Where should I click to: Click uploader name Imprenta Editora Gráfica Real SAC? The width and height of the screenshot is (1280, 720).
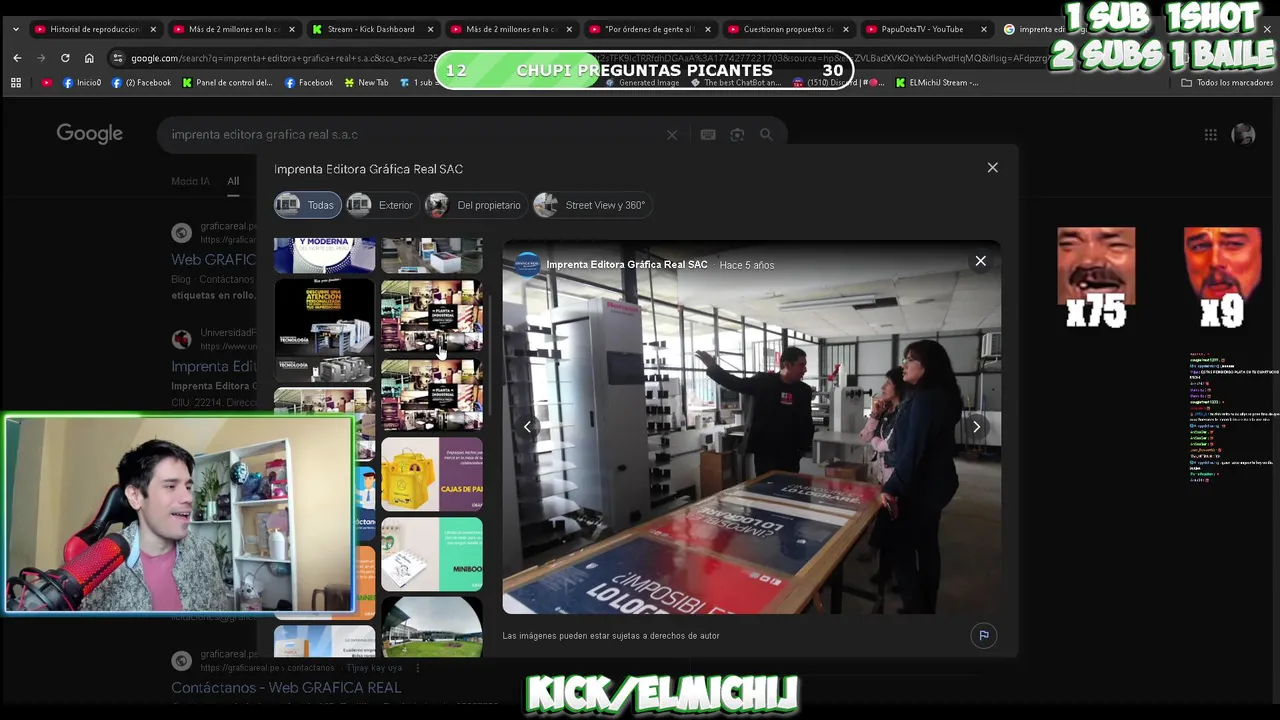pos(627,265)
